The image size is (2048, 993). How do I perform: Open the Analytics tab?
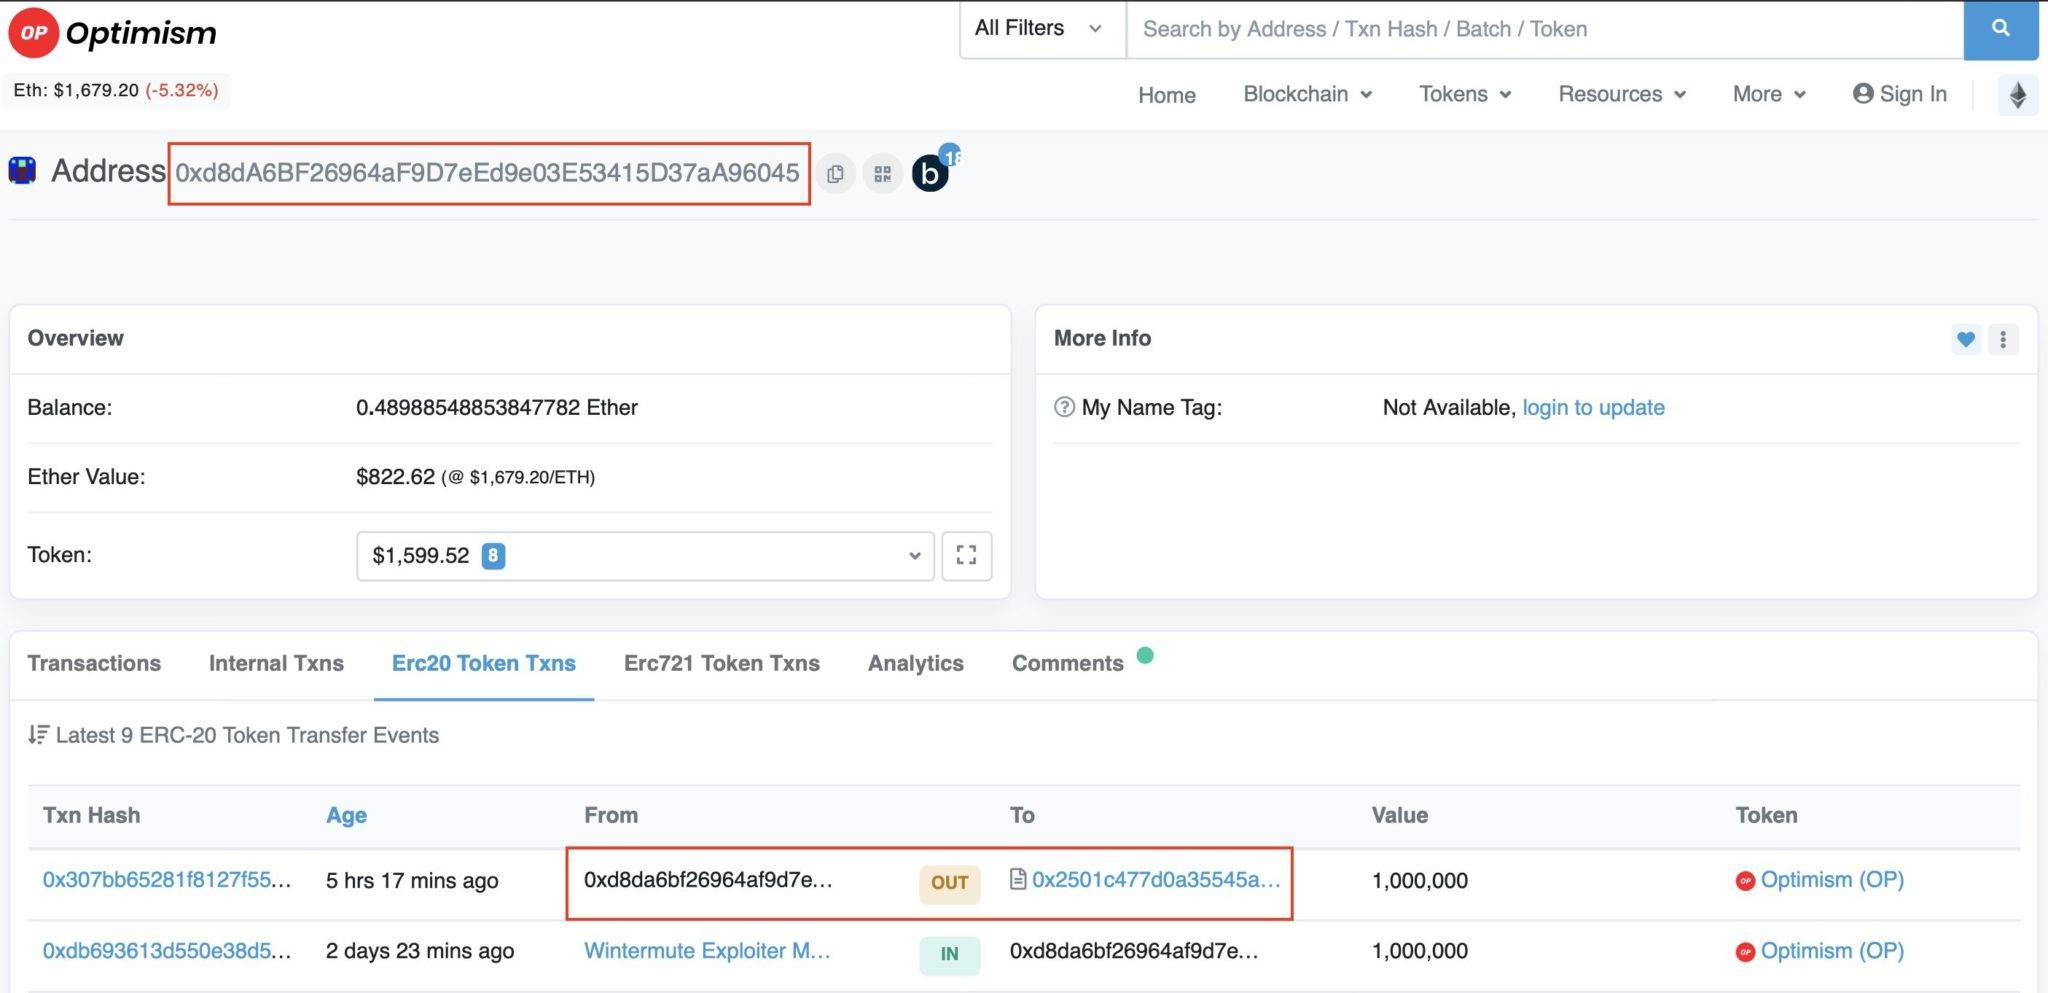pyautogui.click(x=916, y=663)
